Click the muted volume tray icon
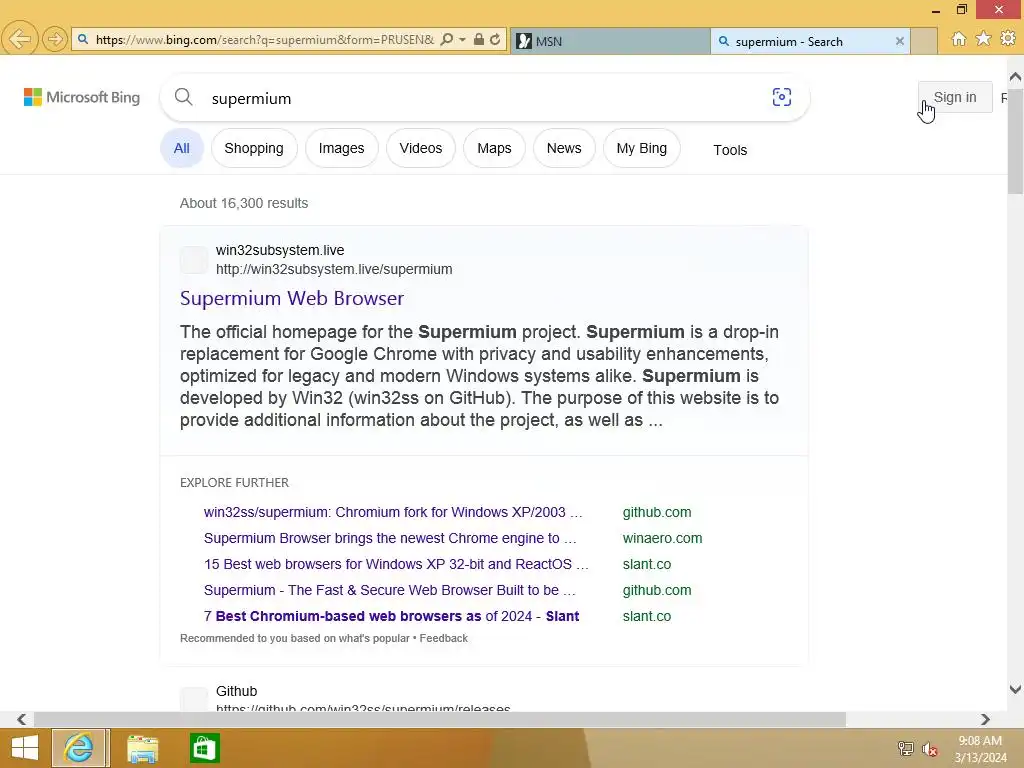Viewport: 1024px width, 768px height. tap(930, 748)
